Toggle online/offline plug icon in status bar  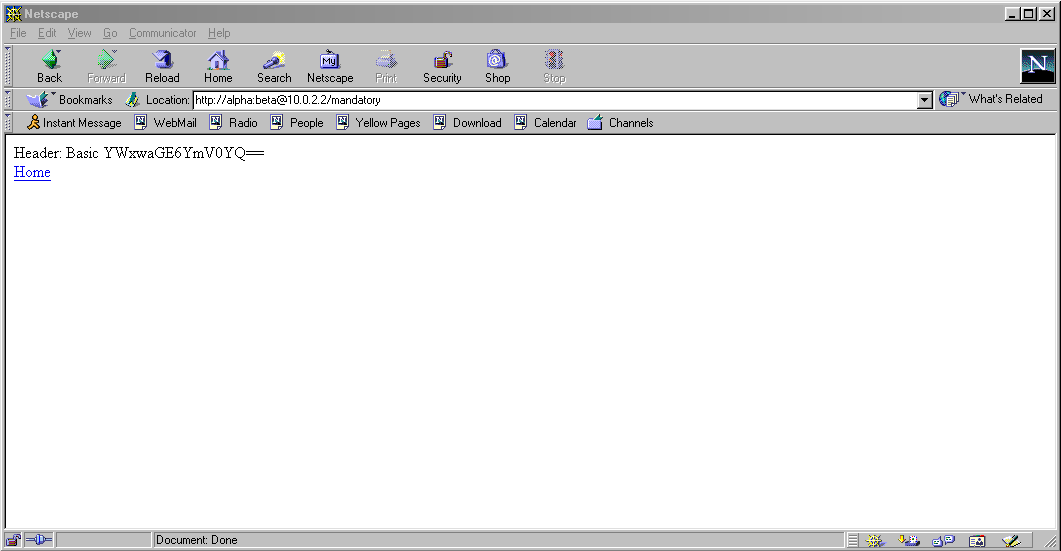[38, 540]
